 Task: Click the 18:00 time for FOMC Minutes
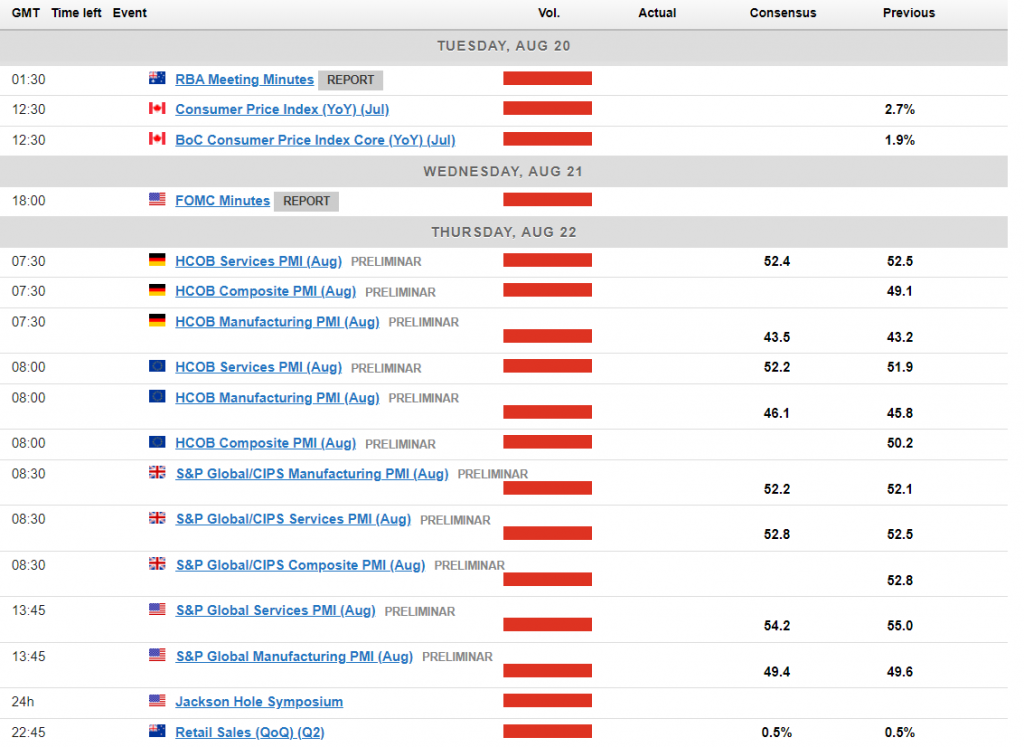pos(29,201)
